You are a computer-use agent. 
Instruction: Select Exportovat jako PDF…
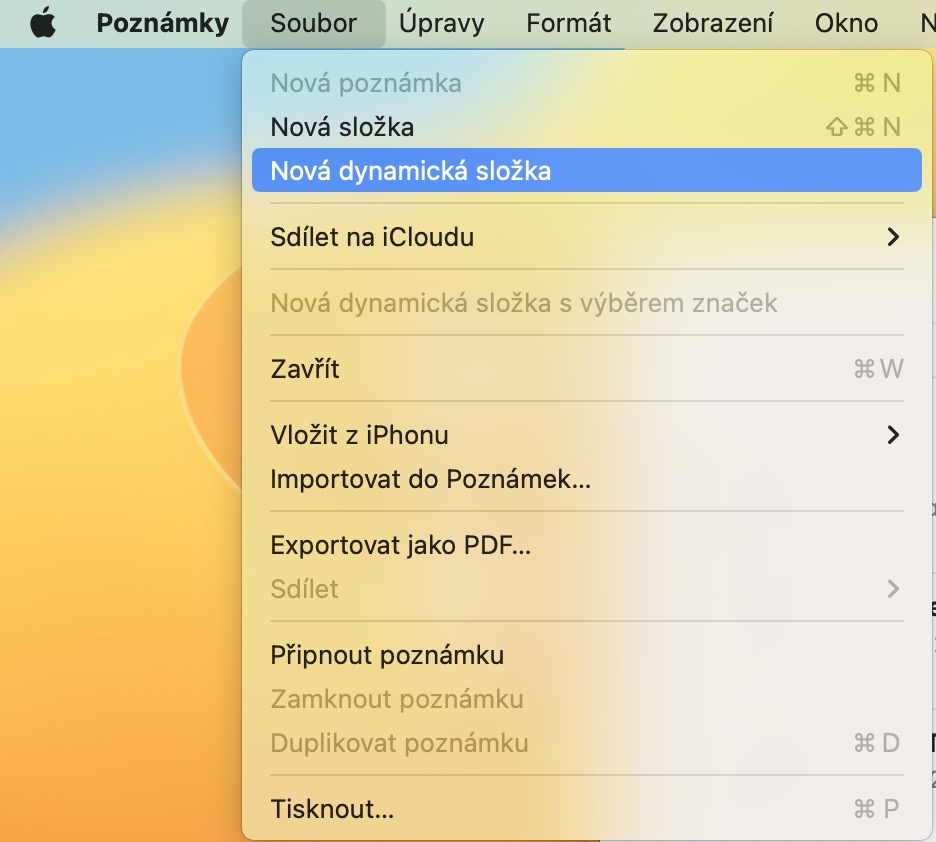point(400,545)
